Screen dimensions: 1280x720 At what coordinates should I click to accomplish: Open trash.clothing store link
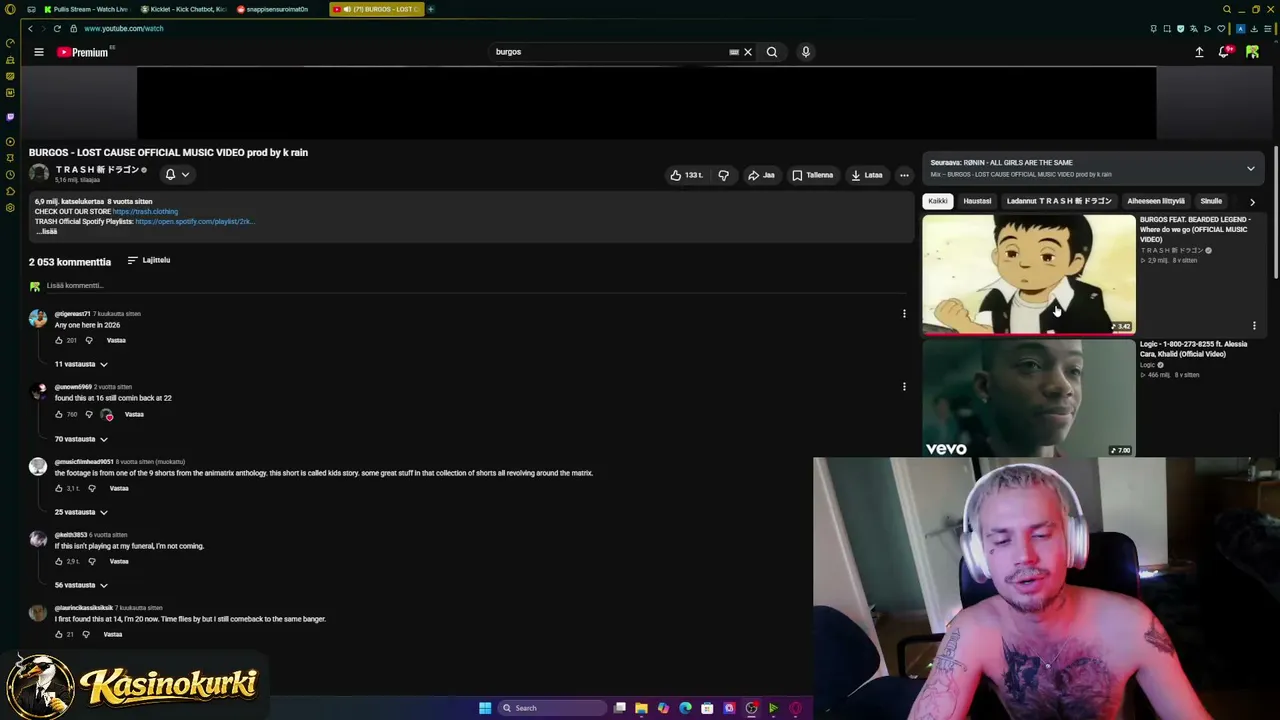tap(145, 212)
